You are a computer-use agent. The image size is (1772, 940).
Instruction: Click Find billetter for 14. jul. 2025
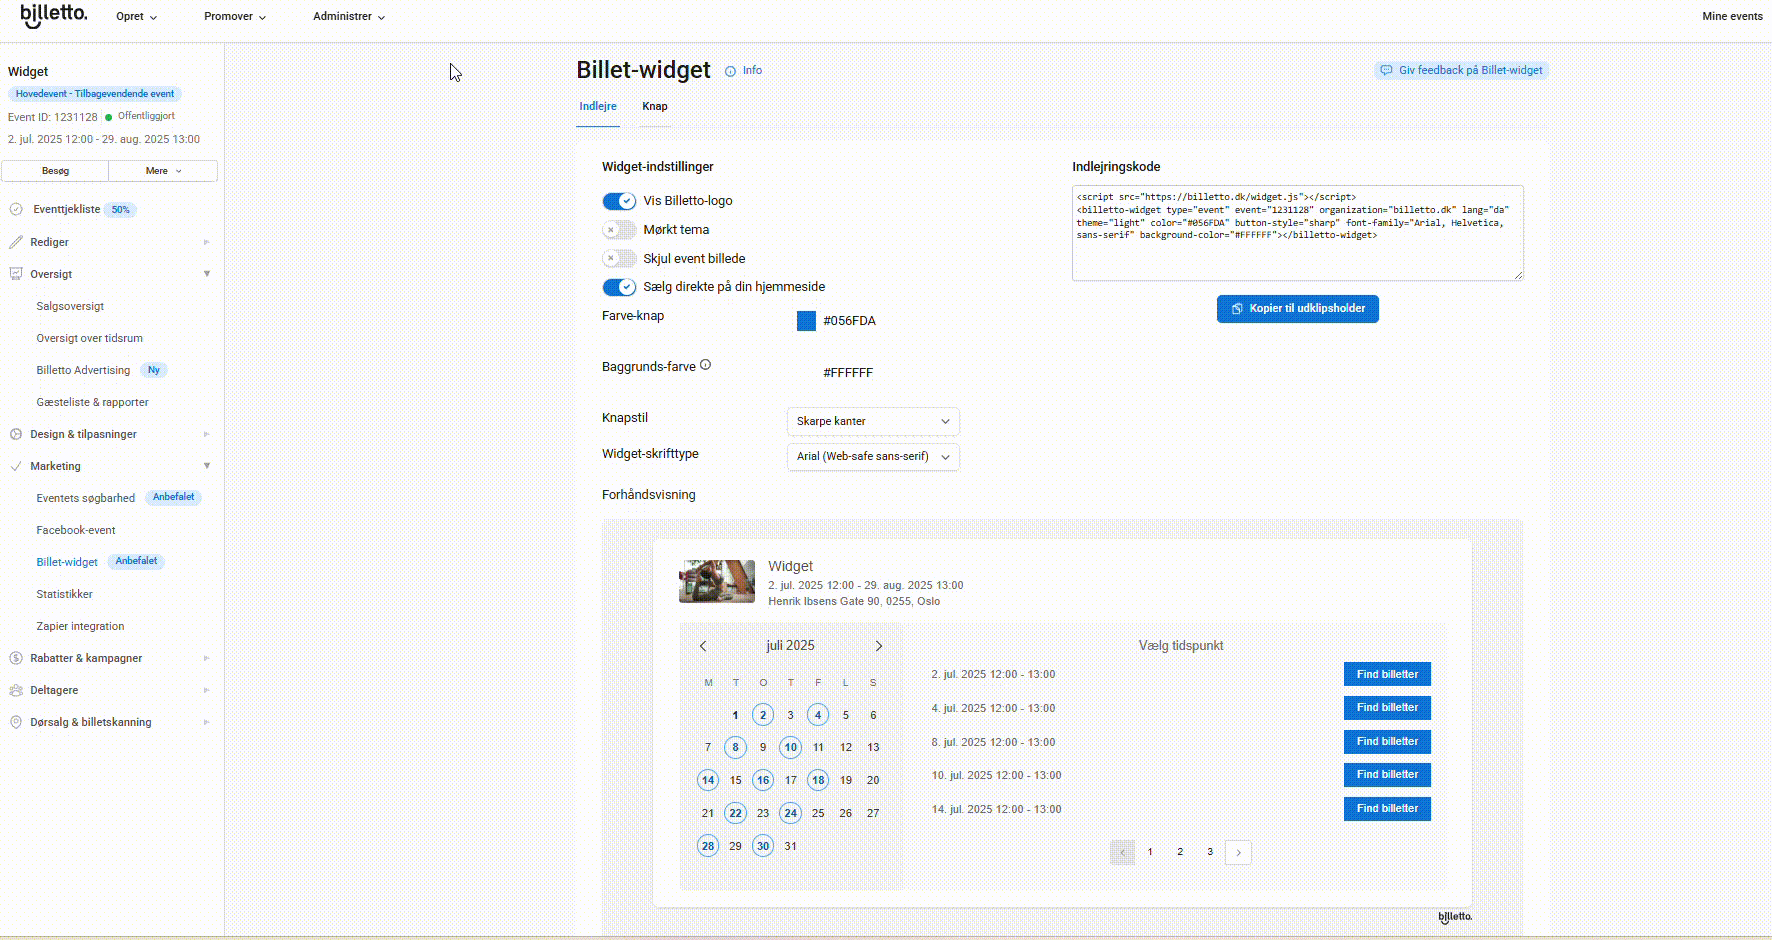[1387, 809]
